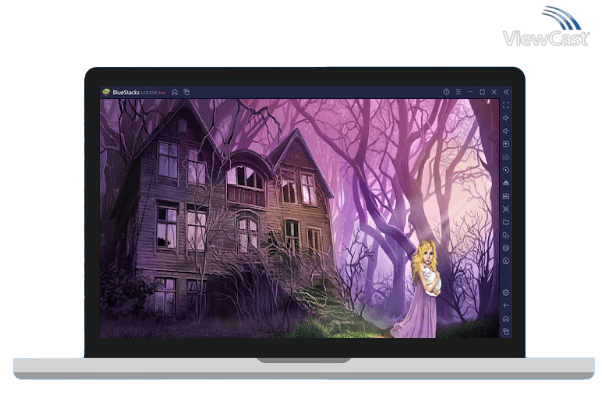This screenshot has height=414, width=602.
Task: Click the circular play macro icon in sidebar
Action: point(506,170)
